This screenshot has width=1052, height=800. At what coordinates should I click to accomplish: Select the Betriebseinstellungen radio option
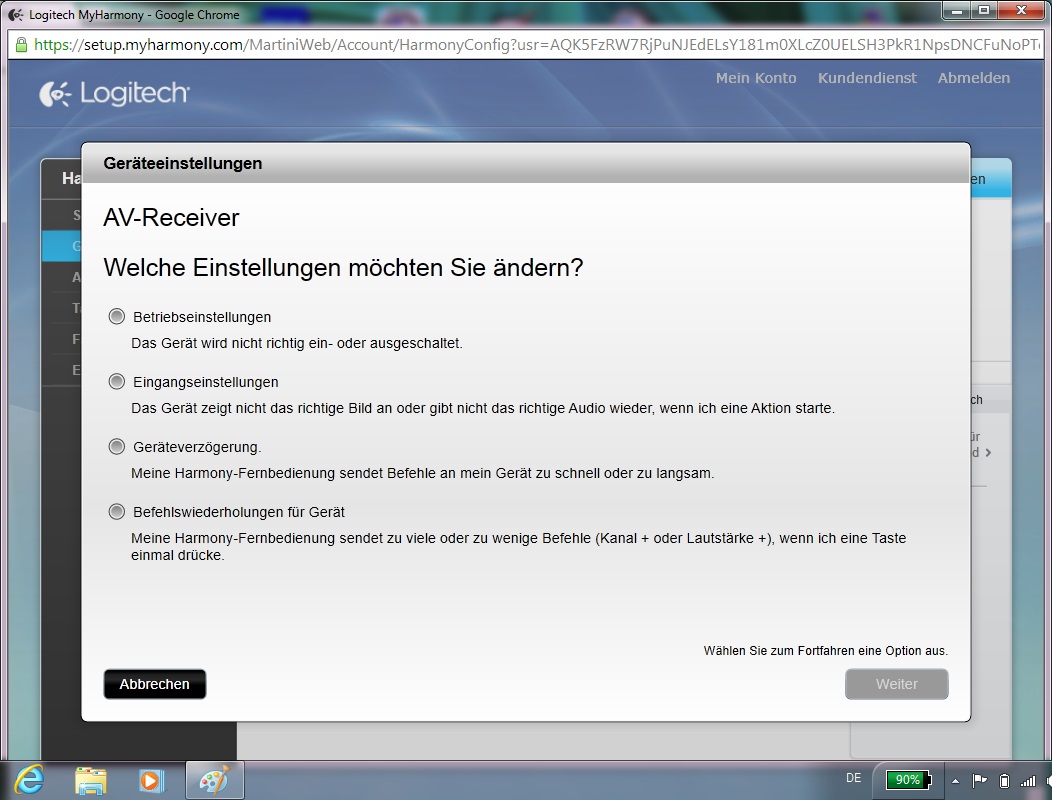click(117, 316)
